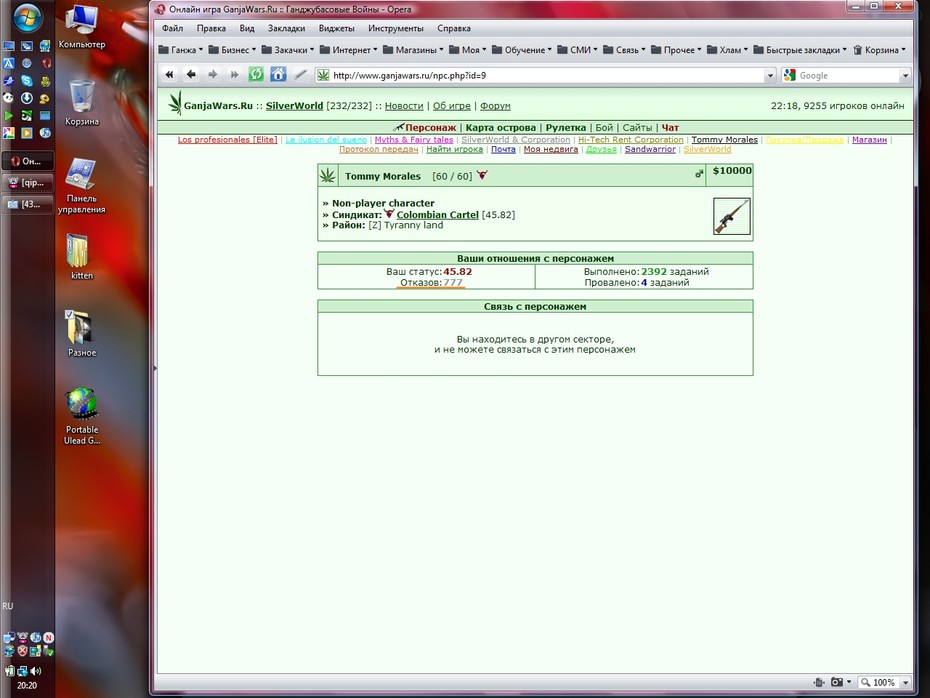Image resolution: width=930 pixels, height=698 pixels.
Task: Click the forward arrow button
Action: coord(212,75)
